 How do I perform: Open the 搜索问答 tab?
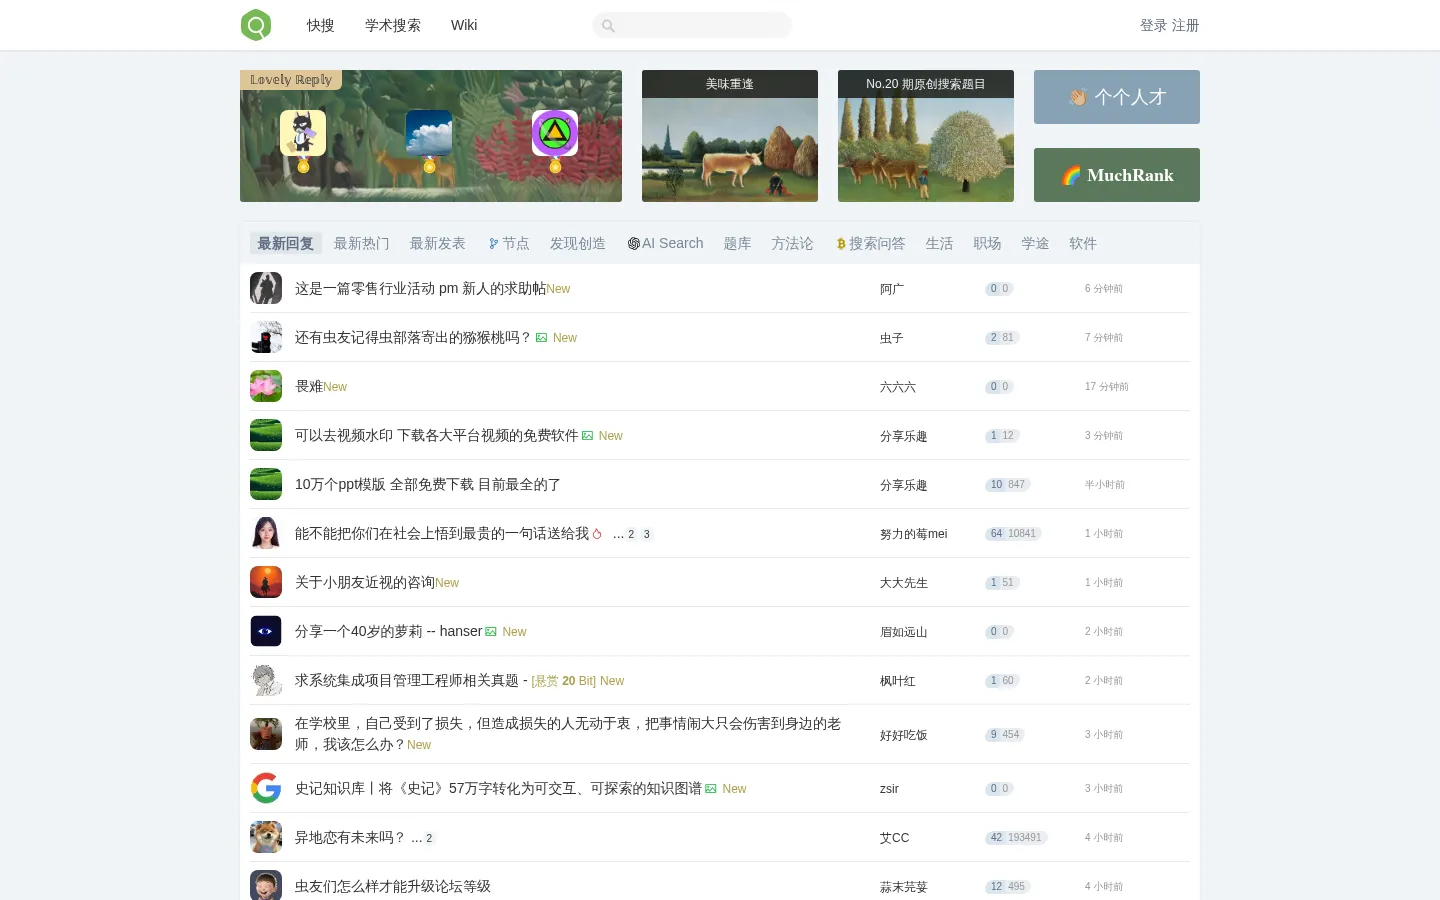point(870,243)
